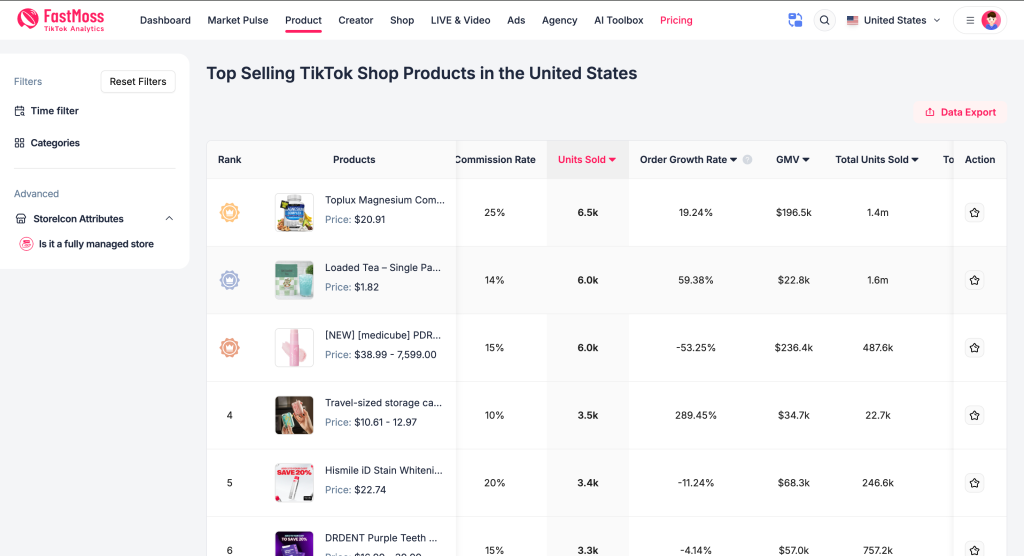The height and width of the screenshot is (556, 1024).
Task: Click the search magnifier icon in header
Action: [x=824, y=20]
